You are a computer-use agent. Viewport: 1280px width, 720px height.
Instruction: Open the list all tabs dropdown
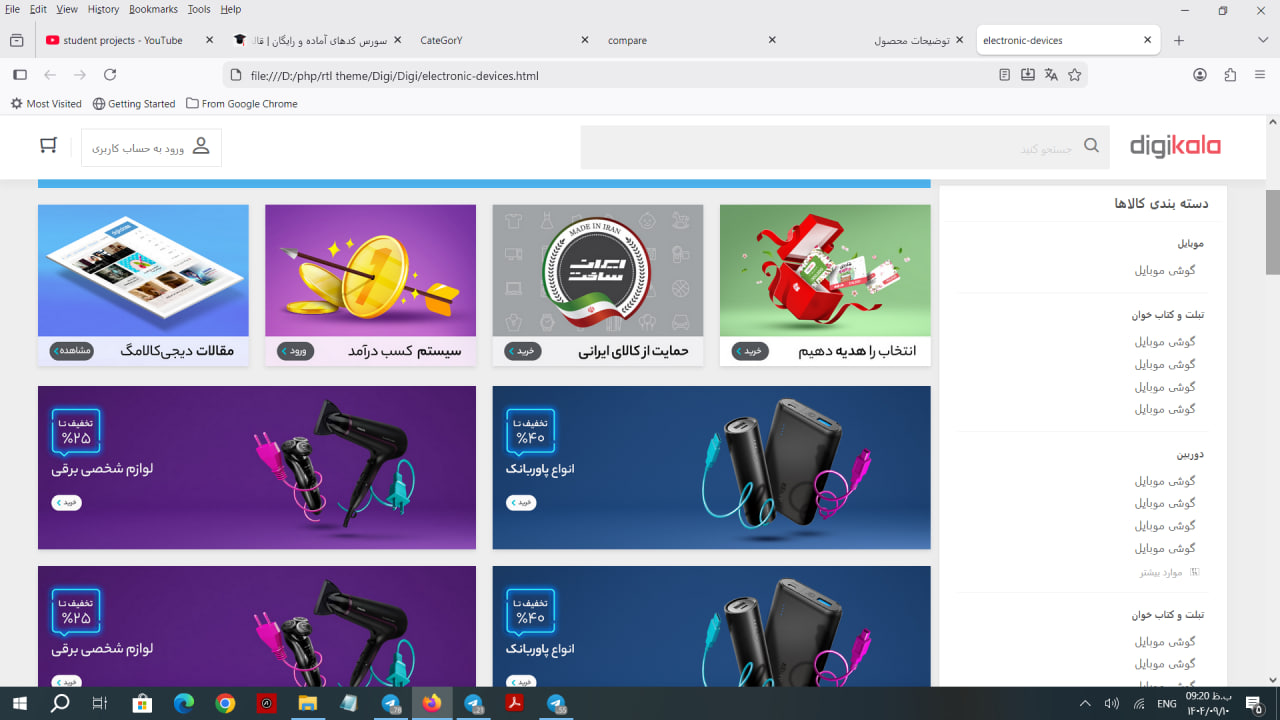click(x=1263, y=40)
